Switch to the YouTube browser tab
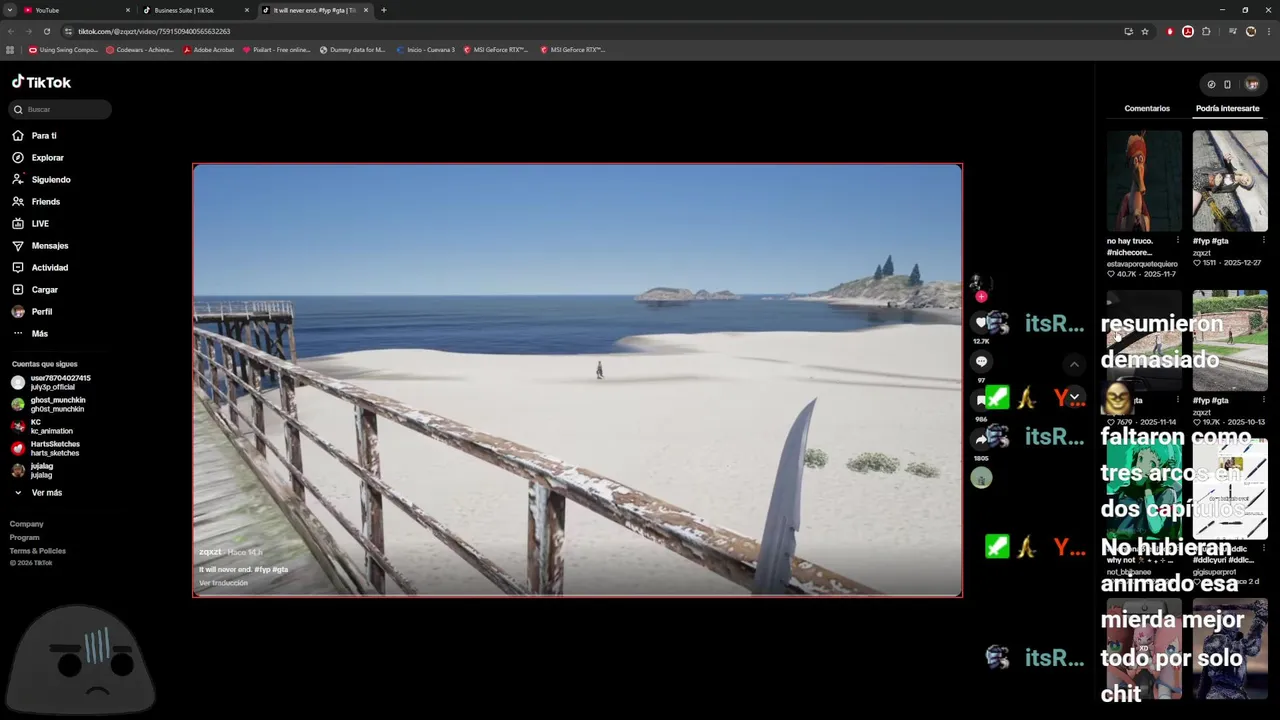This screenshot has height=720, width=1280. pyautogui.click(x=75, y=10)
